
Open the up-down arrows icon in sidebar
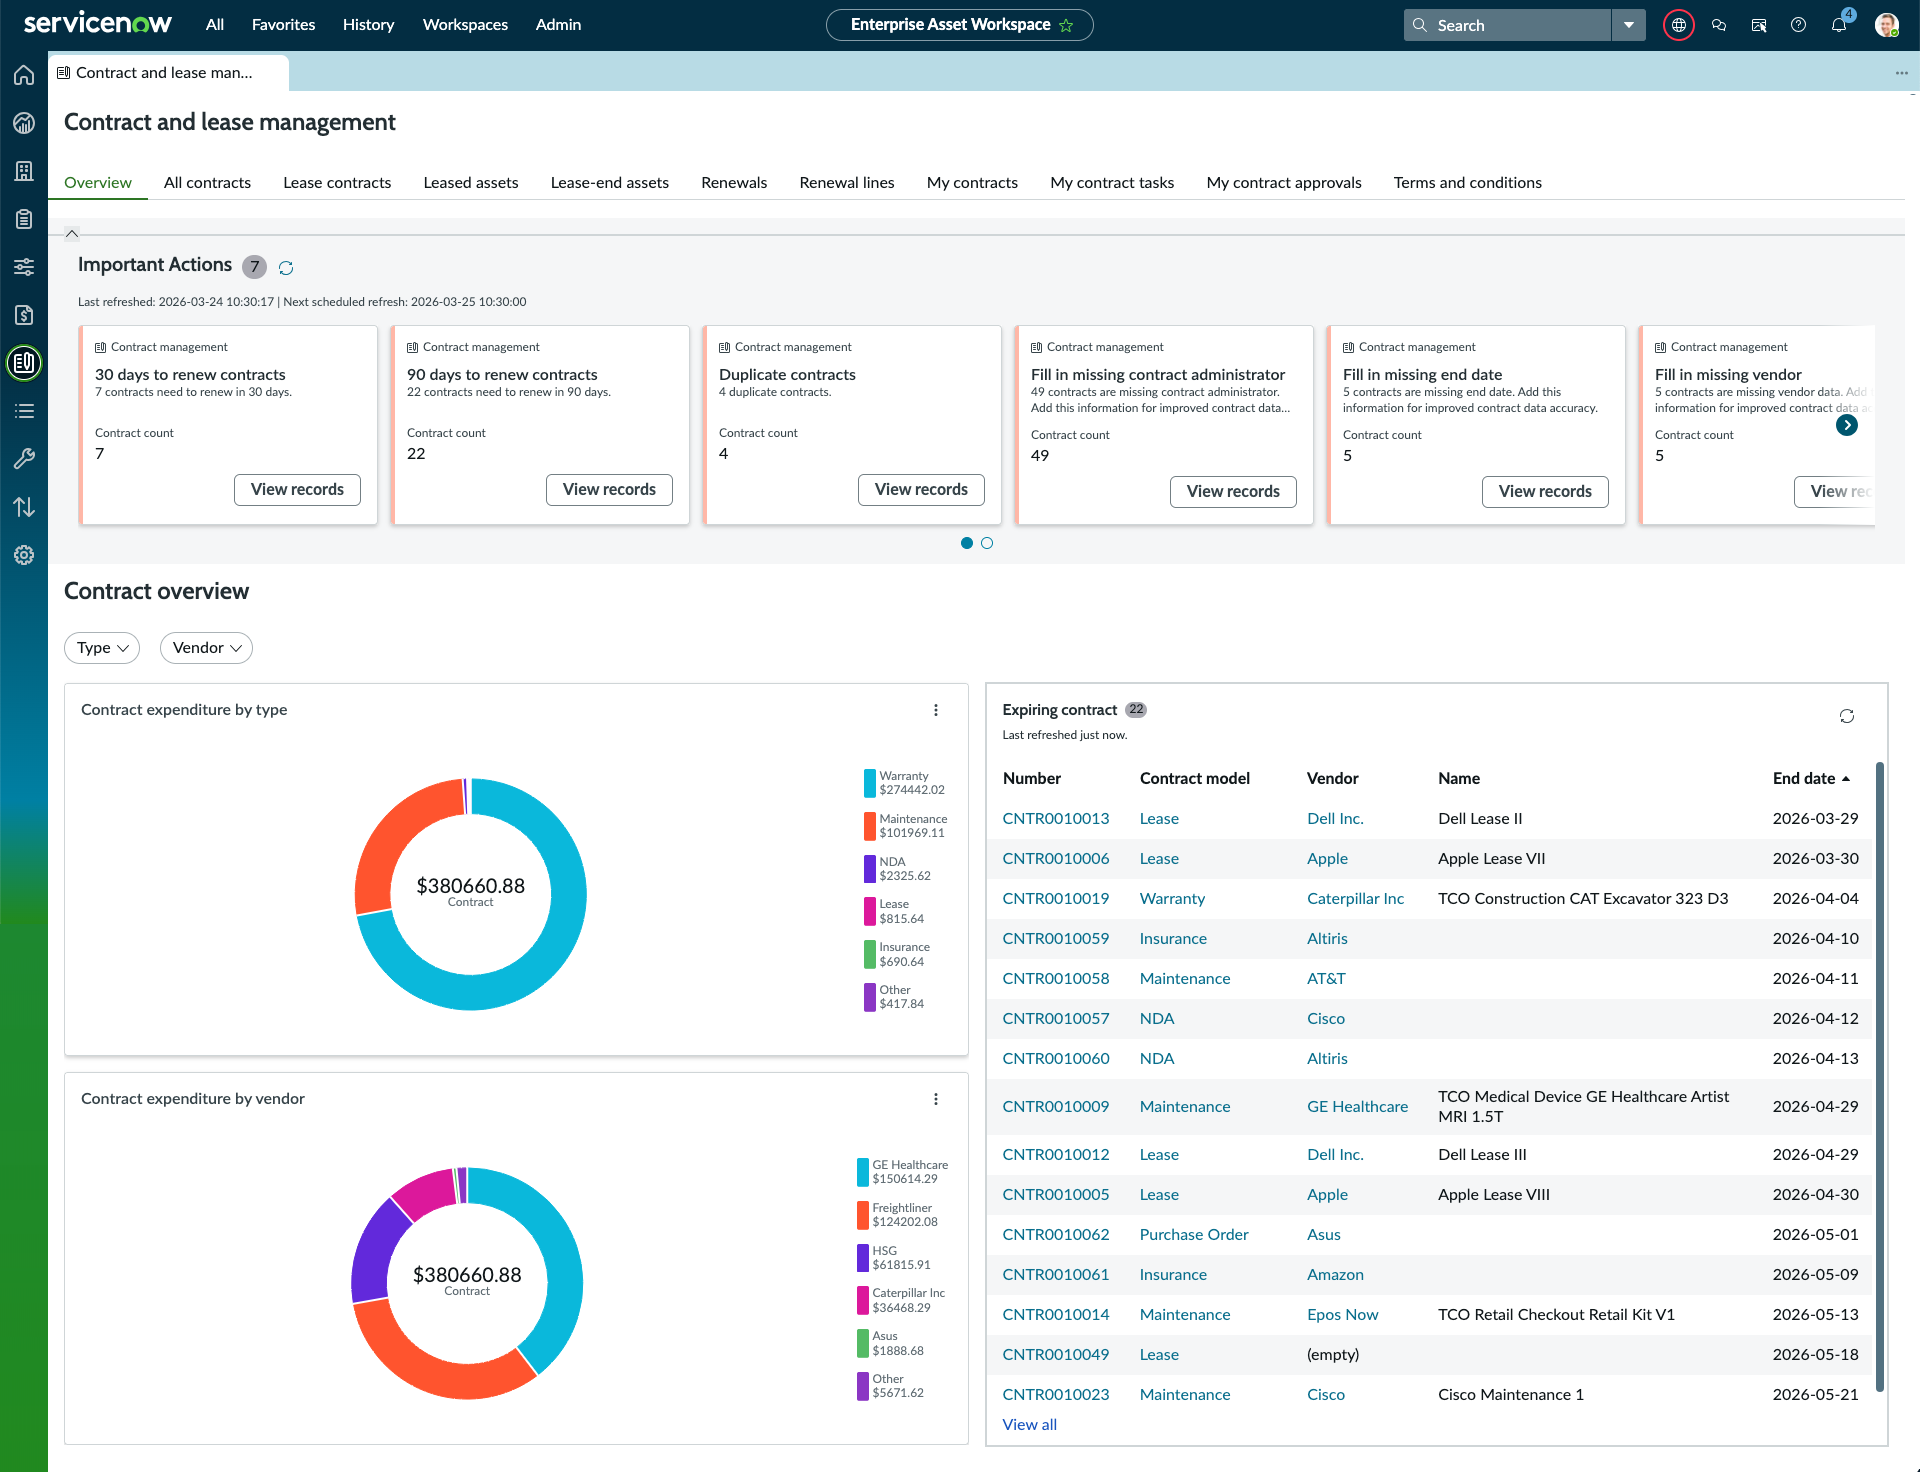tap(24, 507)
